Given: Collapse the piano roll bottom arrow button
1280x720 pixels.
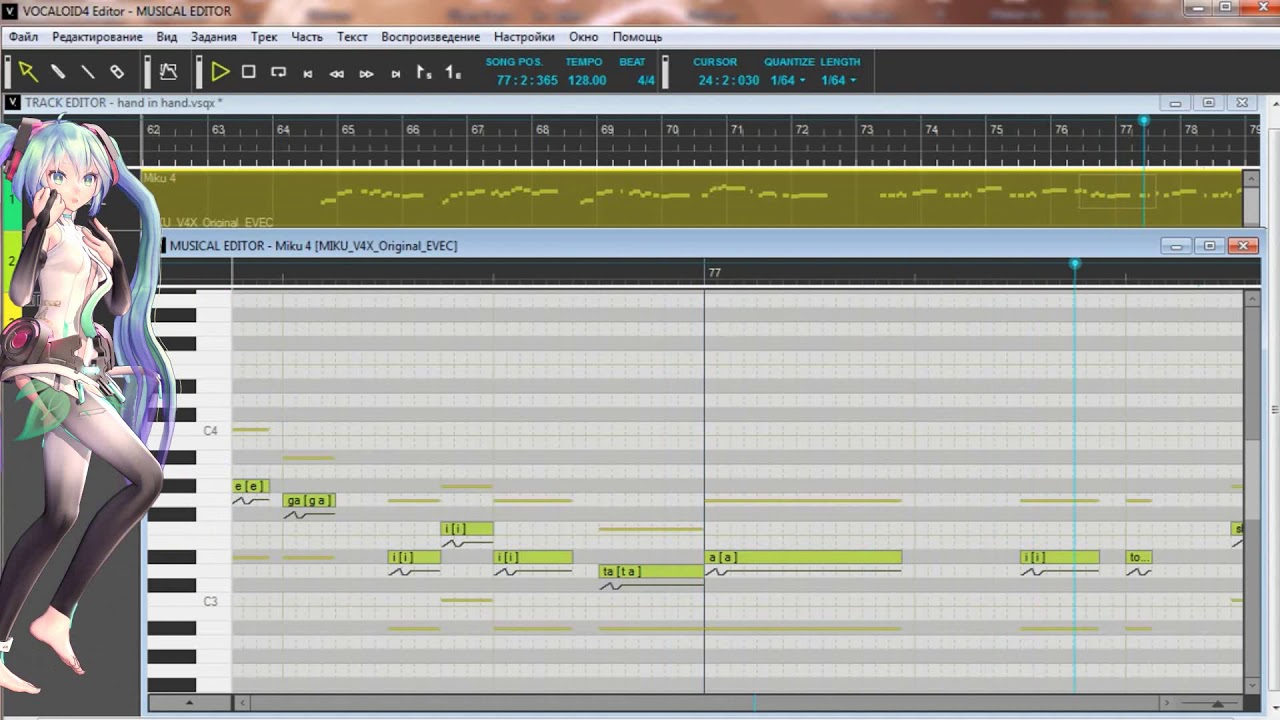Looking at the screenshot, I should click(189, 703).
